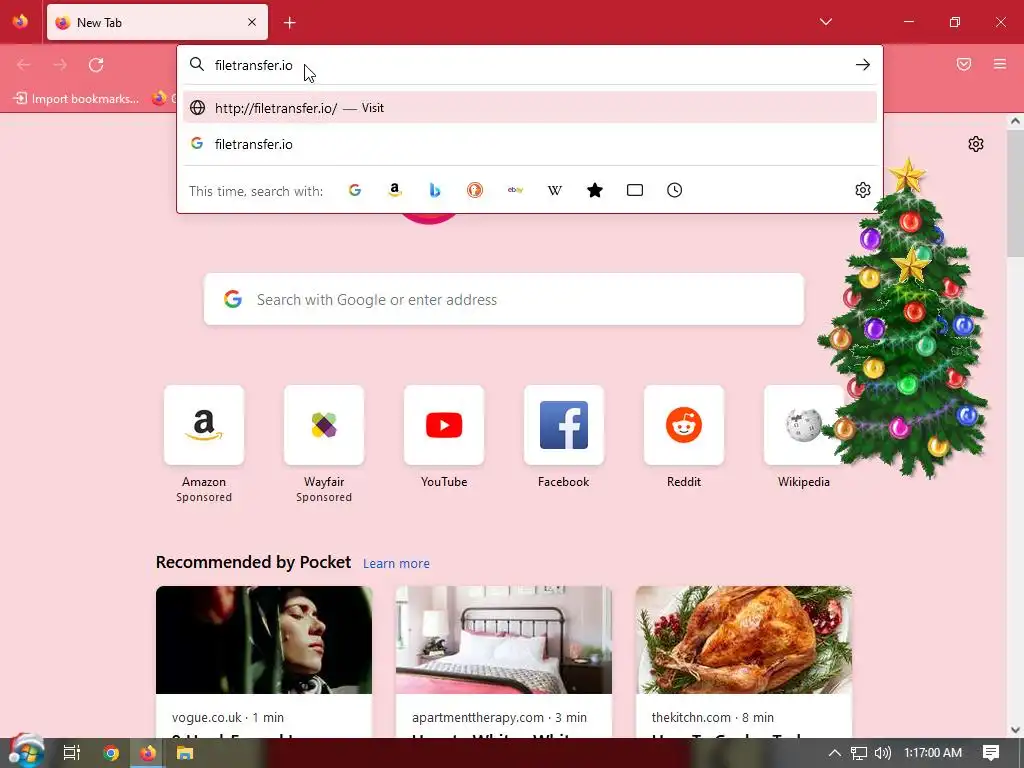Search Bookmarks using the star icon
The height and width of the screenshot is (768, 1024).
tap(595, 190)
